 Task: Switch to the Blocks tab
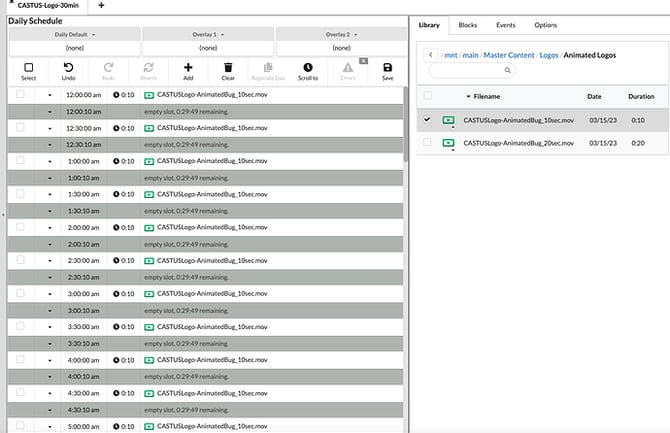(468, 24)
